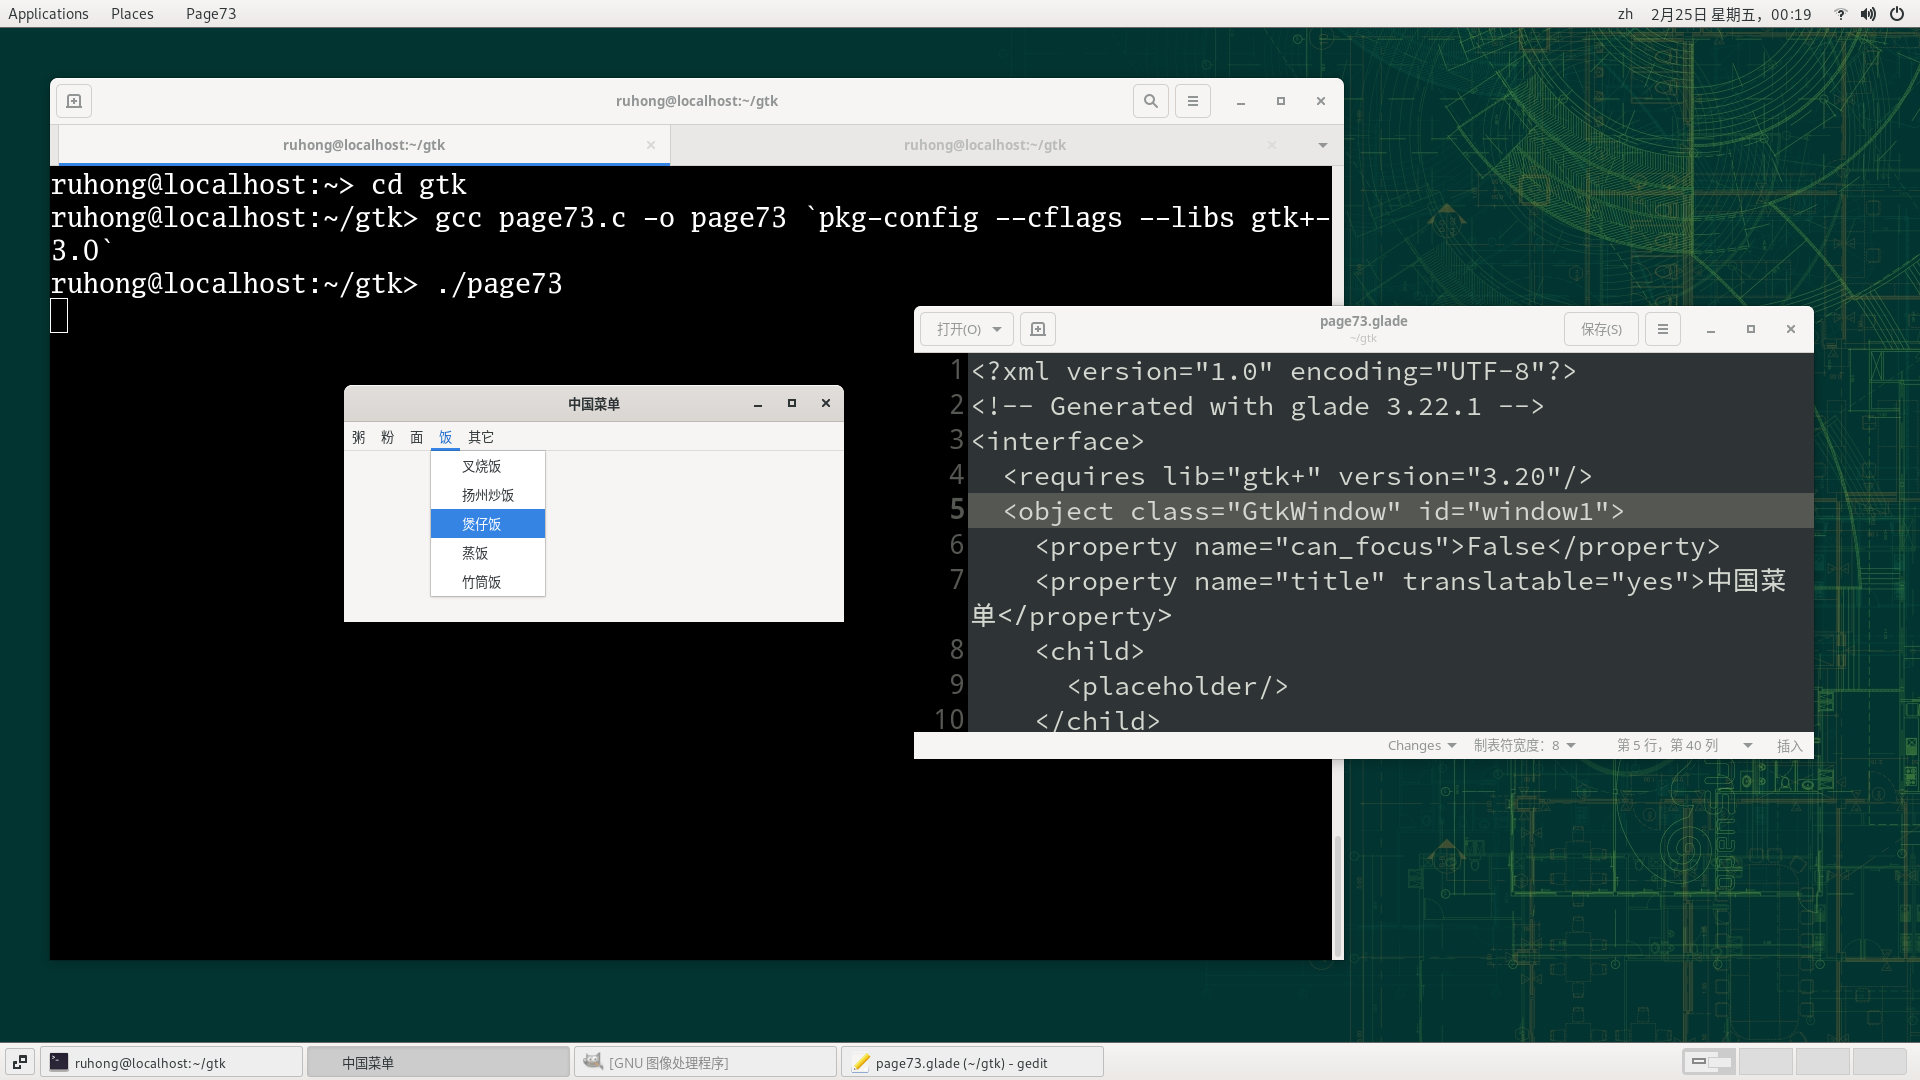Screen dimensions: 1920x1080
Task: Select the 扬州炒饭 menu item
Action: tap(488, 495)
